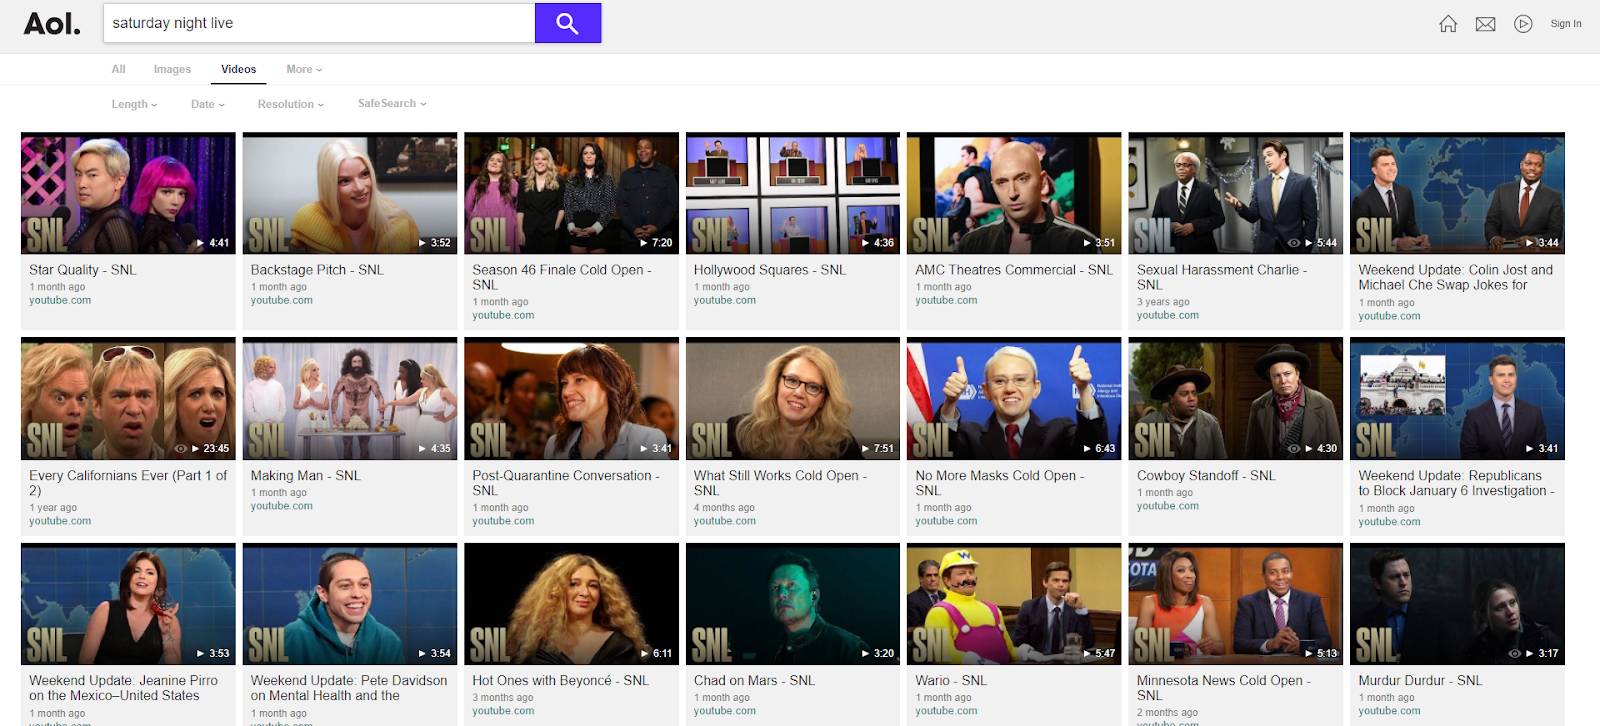This screenshot has width=1600, height=726.
Task: Expand the More menu
Action: (x=304, y=69)
